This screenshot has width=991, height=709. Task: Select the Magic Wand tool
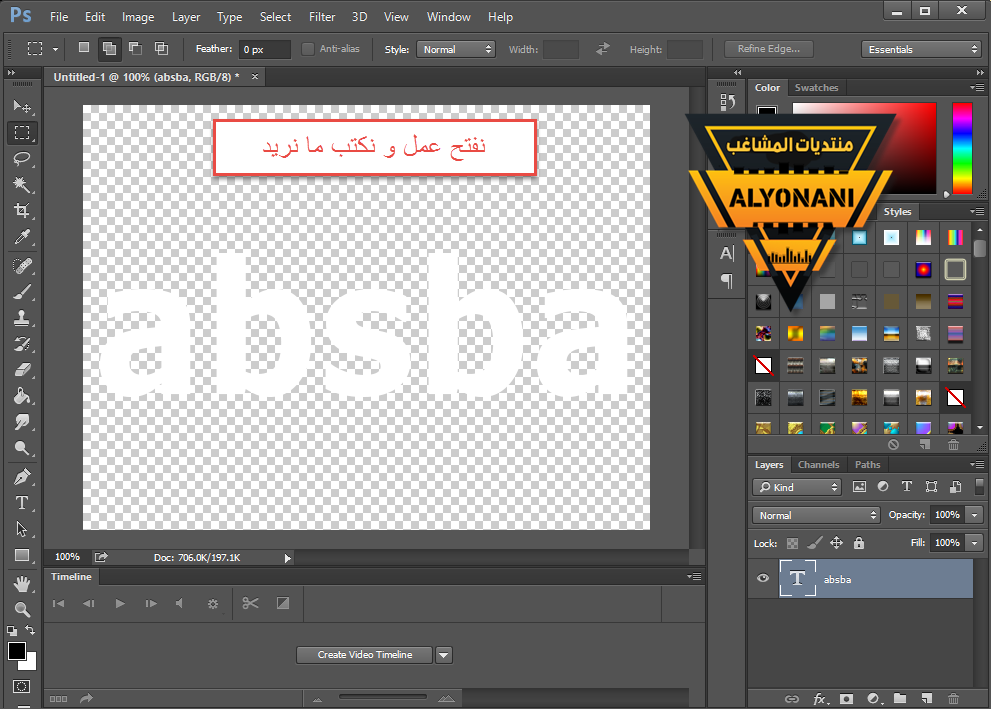point(22,185)
